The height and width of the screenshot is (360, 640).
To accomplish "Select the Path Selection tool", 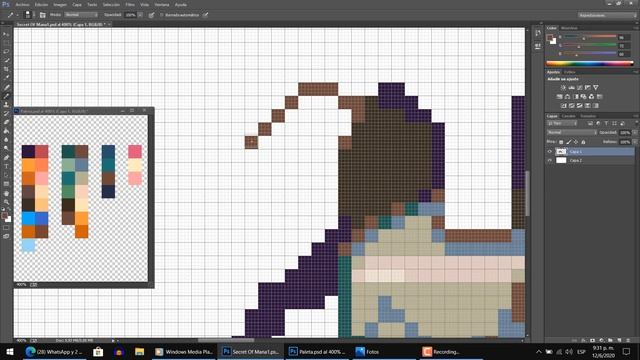I will 6,176.
